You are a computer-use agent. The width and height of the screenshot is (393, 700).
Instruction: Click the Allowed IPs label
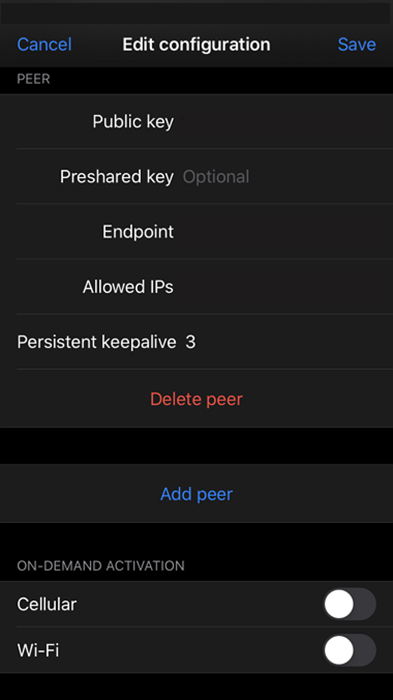tap(128, 287)
